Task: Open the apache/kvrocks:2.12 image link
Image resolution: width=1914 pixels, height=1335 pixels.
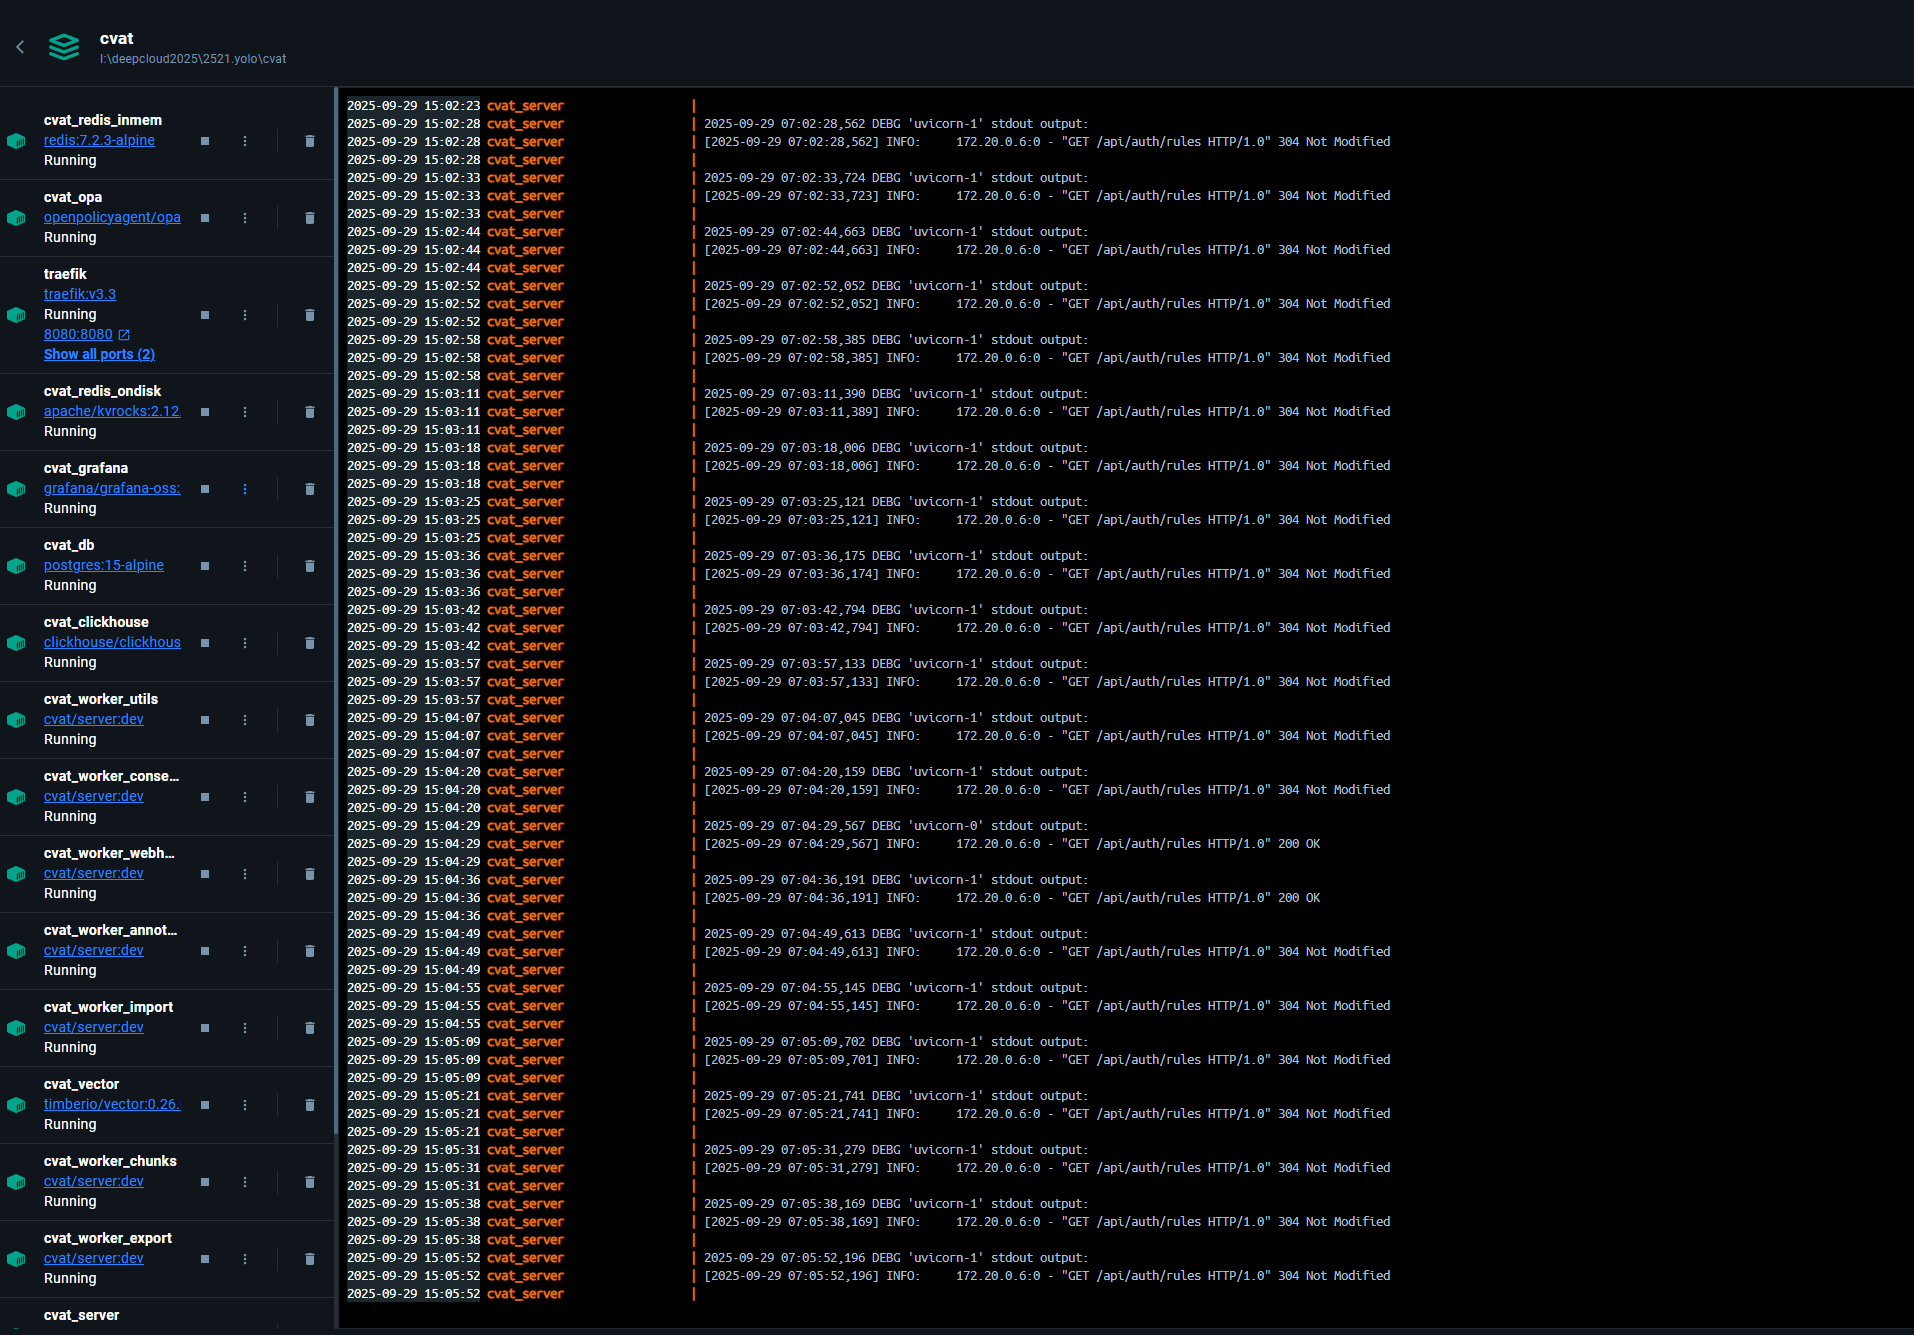Action: pyautogui.click(x=112, y=411)
